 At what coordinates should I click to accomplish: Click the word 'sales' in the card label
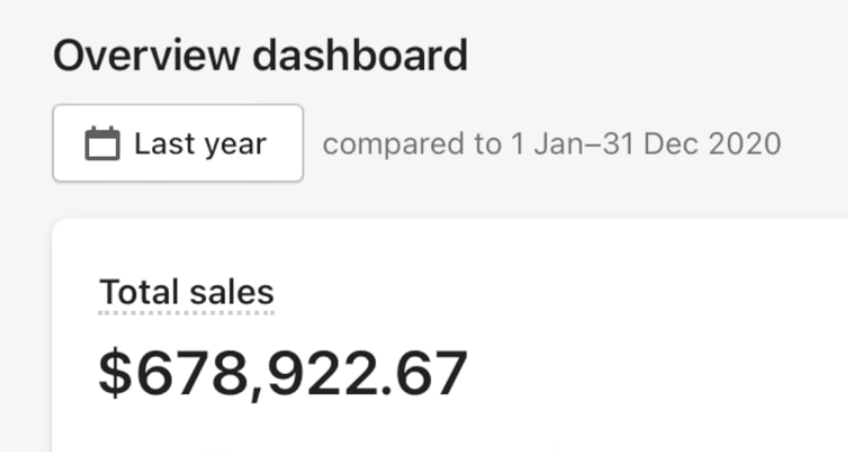point(230,293)
